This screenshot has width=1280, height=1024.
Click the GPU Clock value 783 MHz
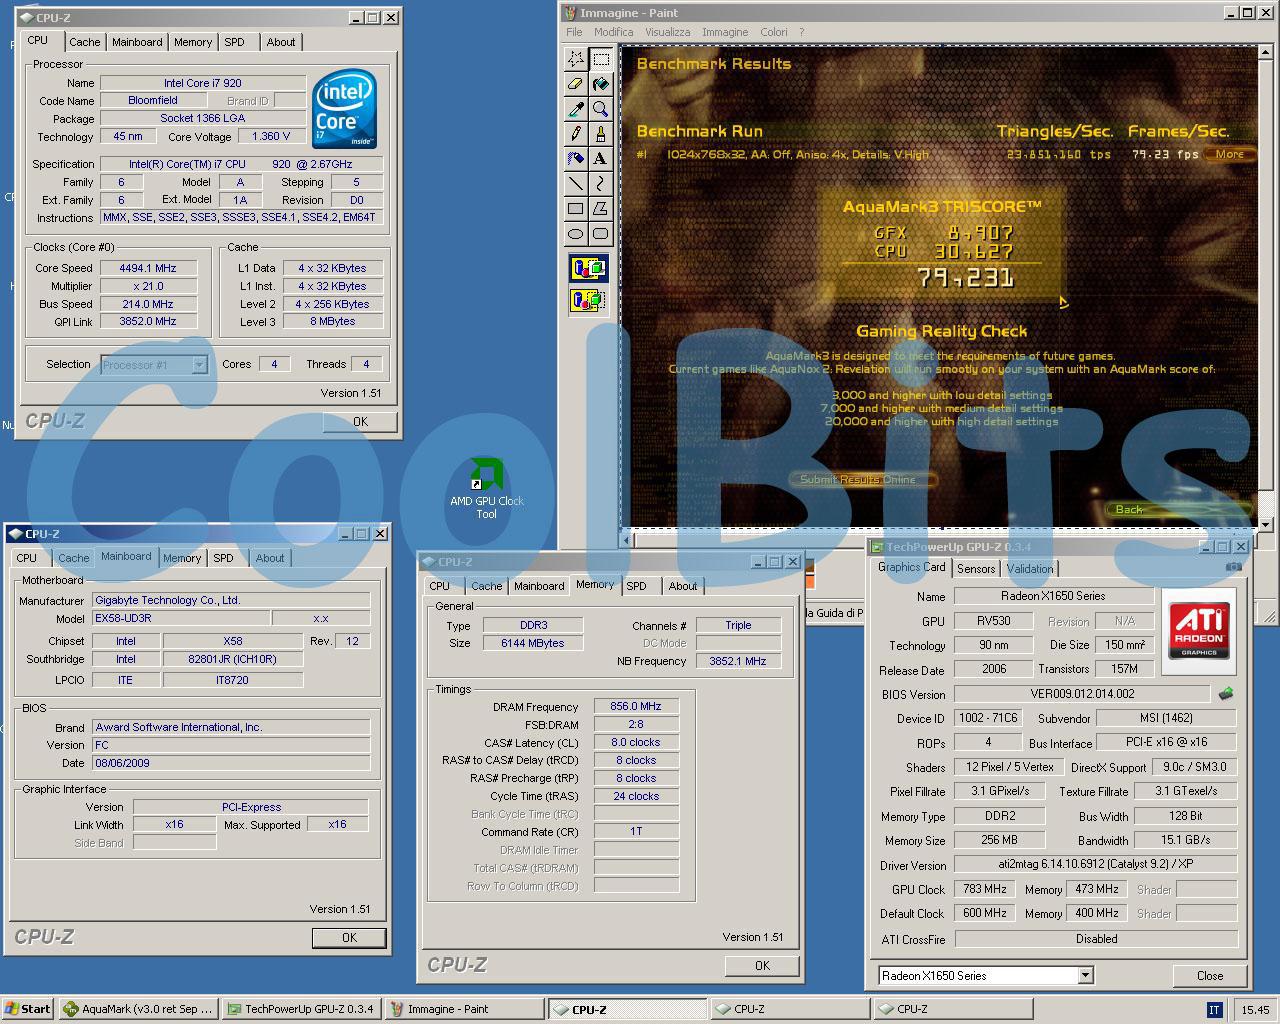tap(985, 889)
